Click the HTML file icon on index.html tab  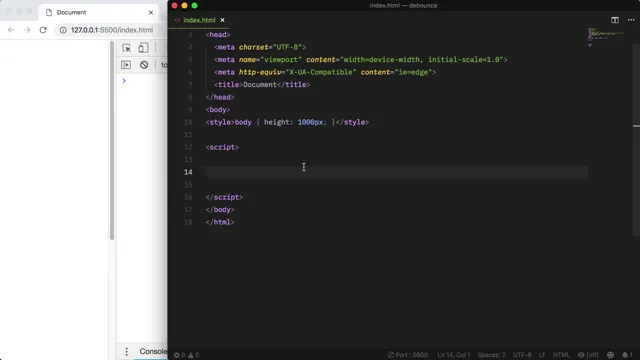click(177, 20)
